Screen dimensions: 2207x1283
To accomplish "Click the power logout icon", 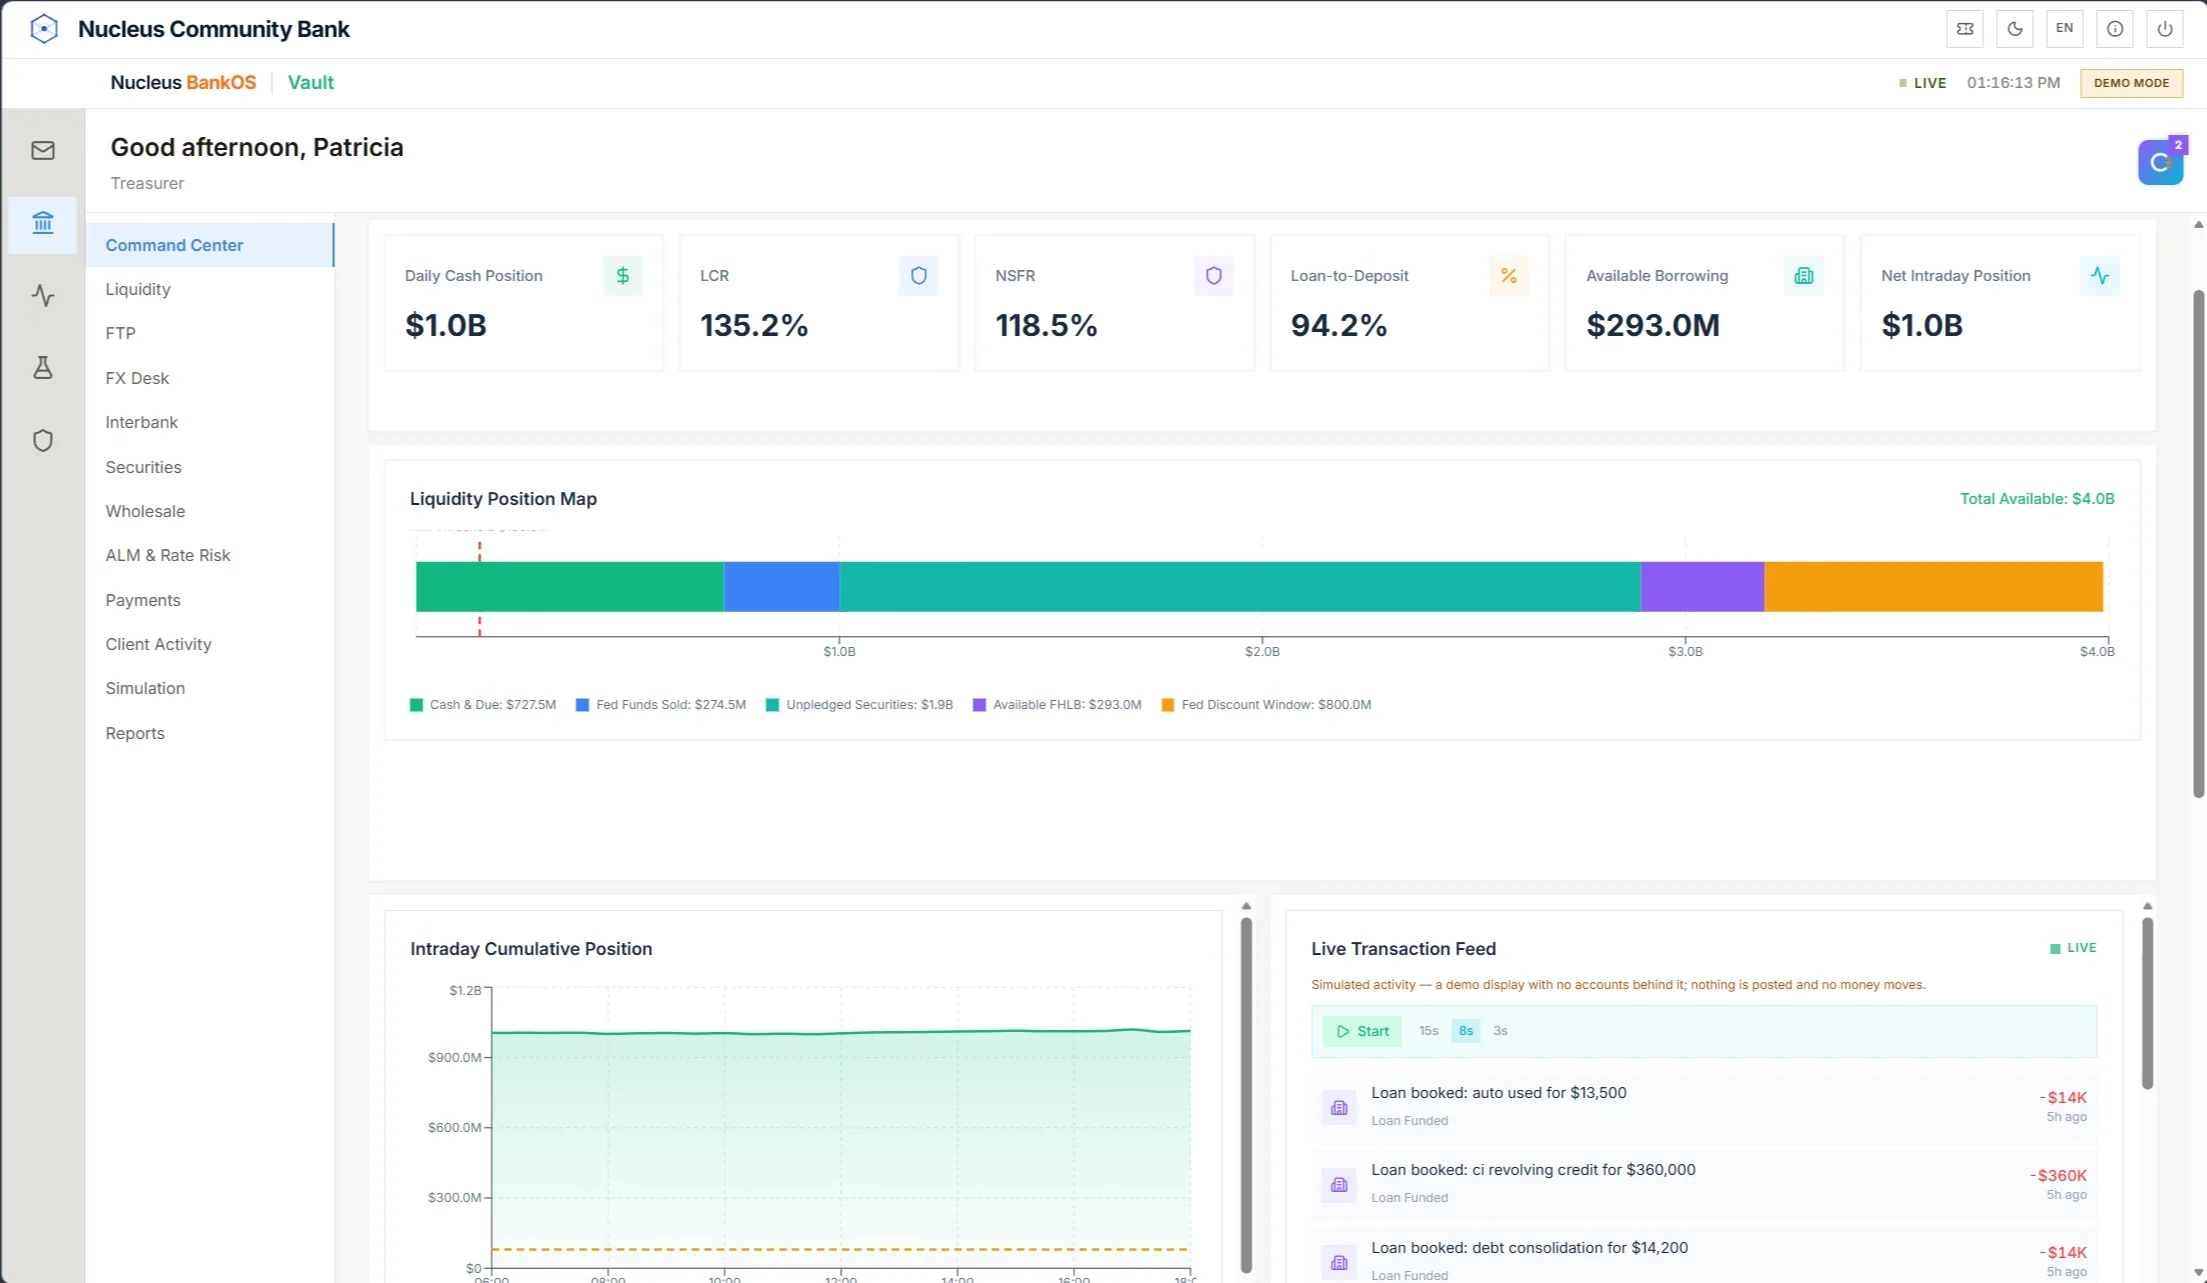I will 2165,29.
